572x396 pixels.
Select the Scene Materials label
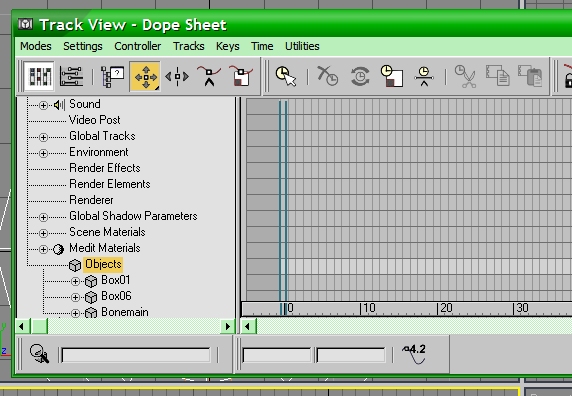pyautogui.click(x=107, y=232)
